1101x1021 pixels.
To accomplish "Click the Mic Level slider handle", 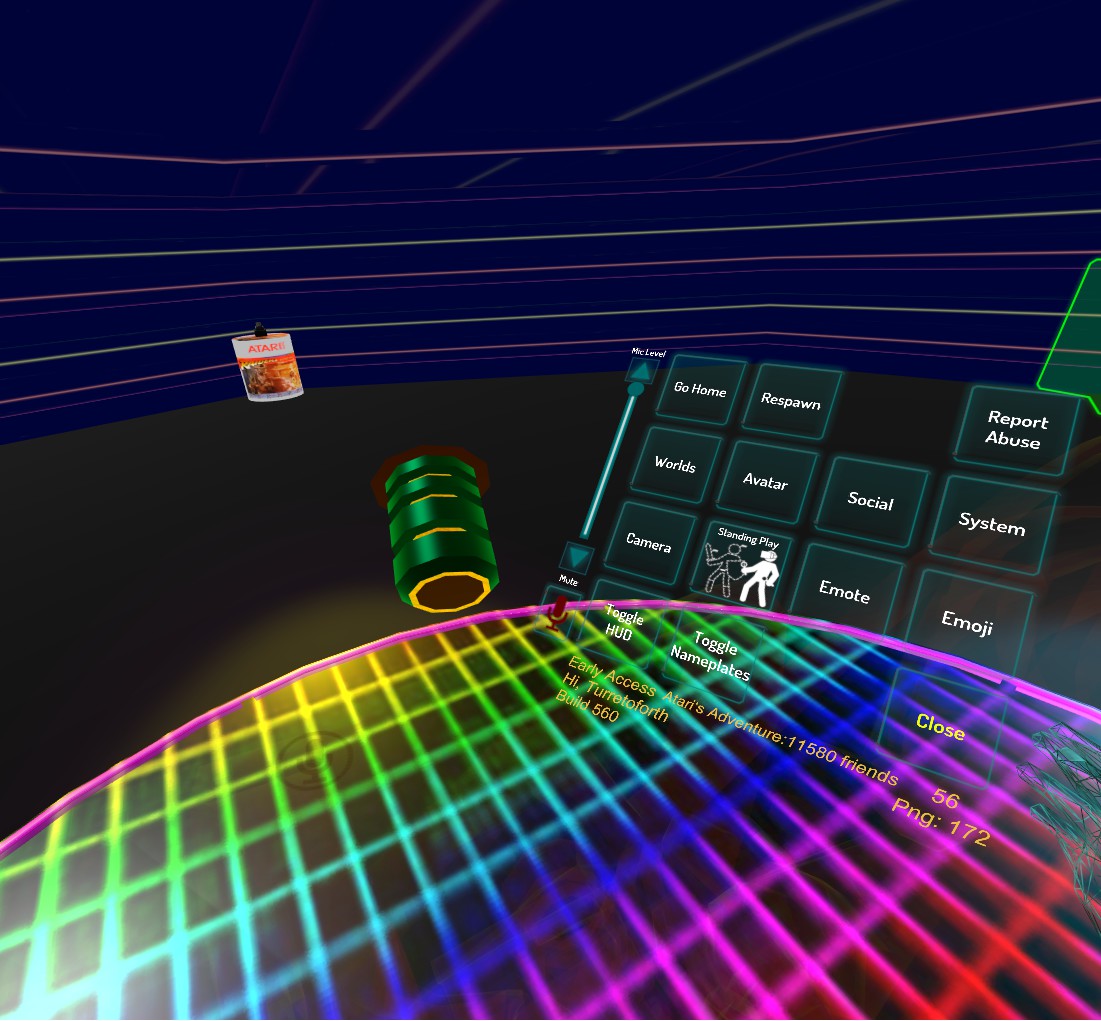I will coord(635,389).
